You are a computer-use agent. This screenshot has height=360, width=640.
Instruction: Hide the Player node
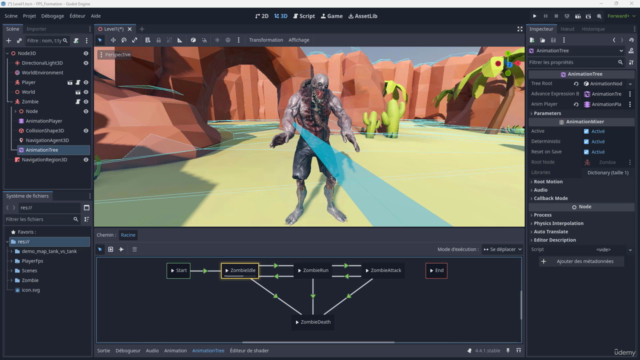86,82
